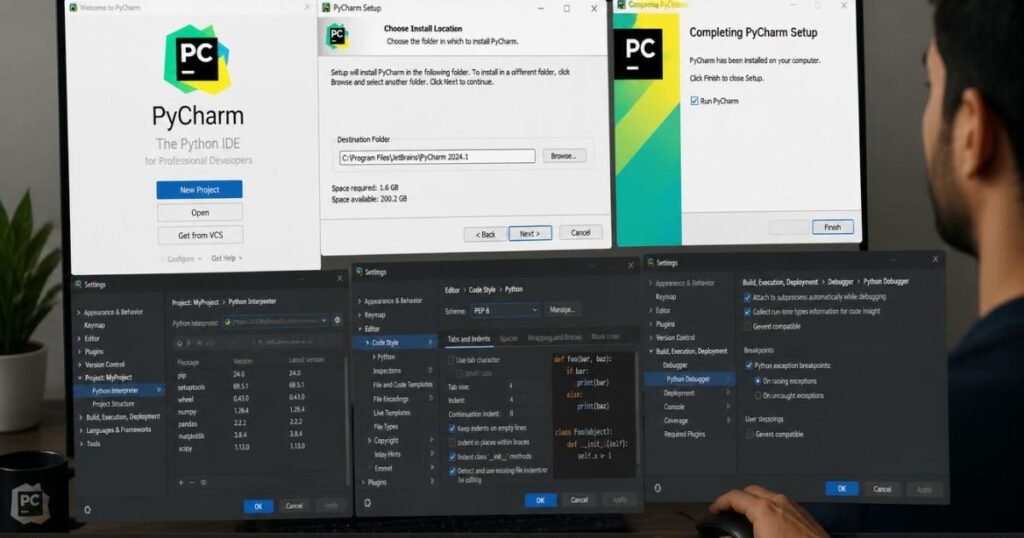Click the gear icon beside the Python Interpreter dropdown
Screen dimensions: 1024x538
click(x=338, y=320)
